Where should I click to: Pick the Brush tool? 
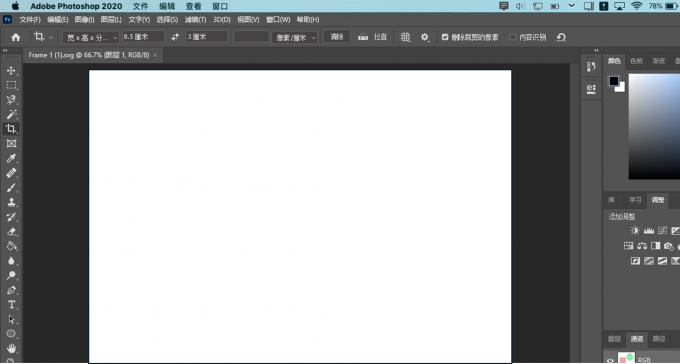click(x=11, y=188)
